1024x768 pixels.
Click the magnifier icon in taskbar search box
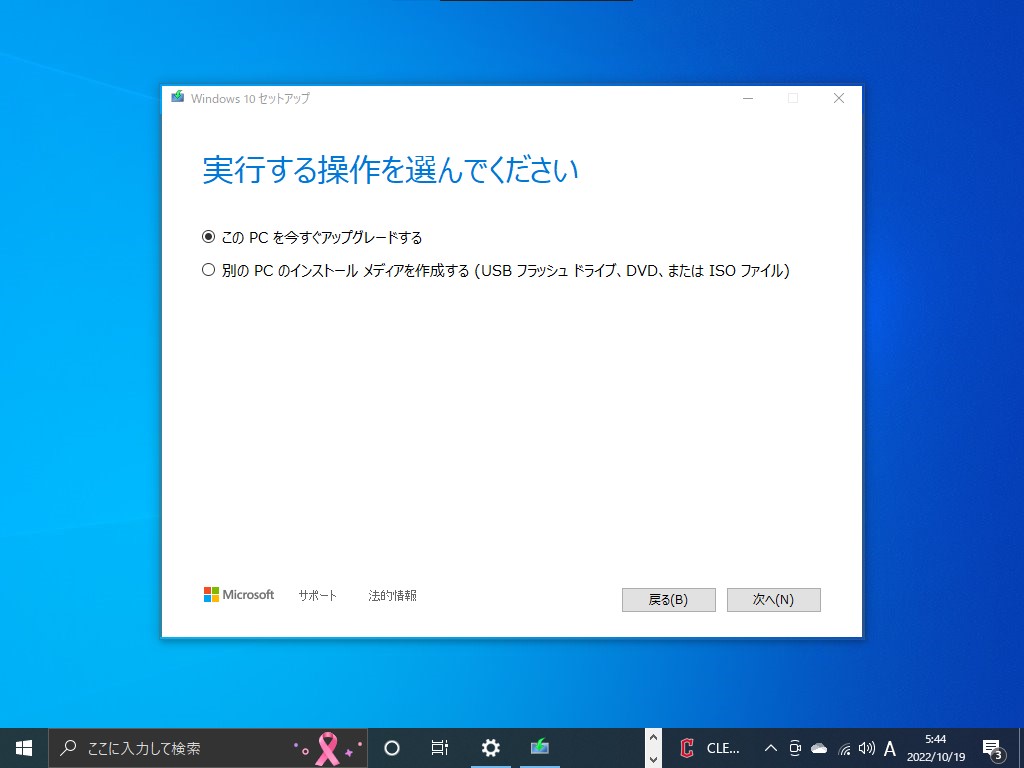tap(68, 747)
